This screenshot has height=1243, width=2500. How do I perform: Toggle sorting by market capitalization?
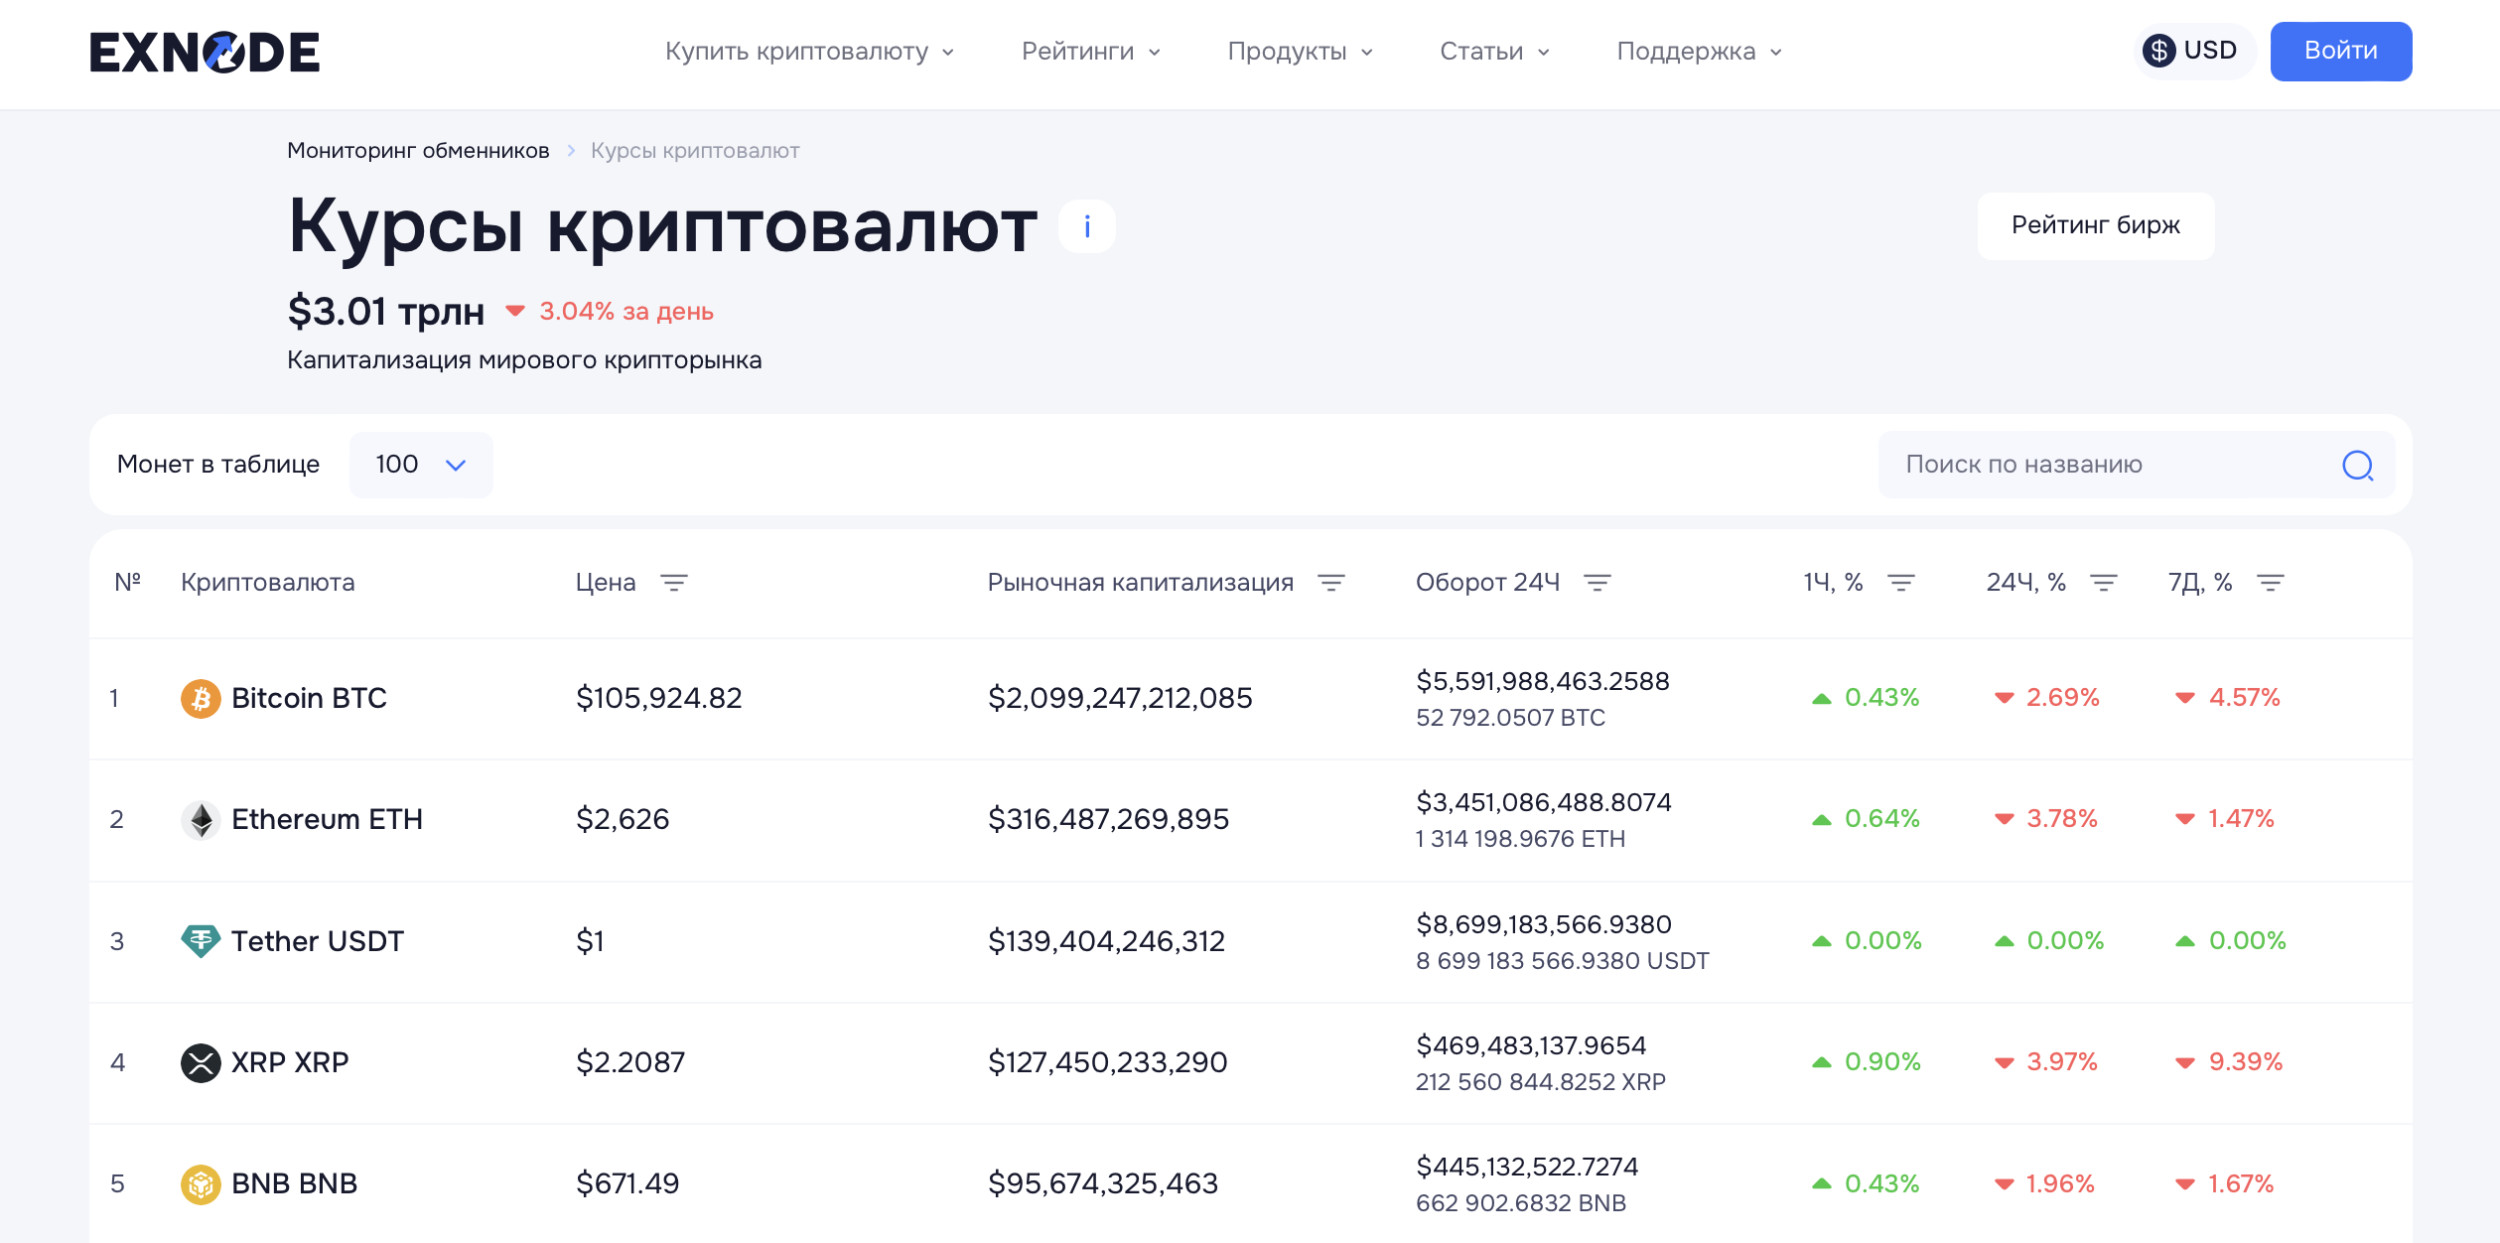point(1331,583)
